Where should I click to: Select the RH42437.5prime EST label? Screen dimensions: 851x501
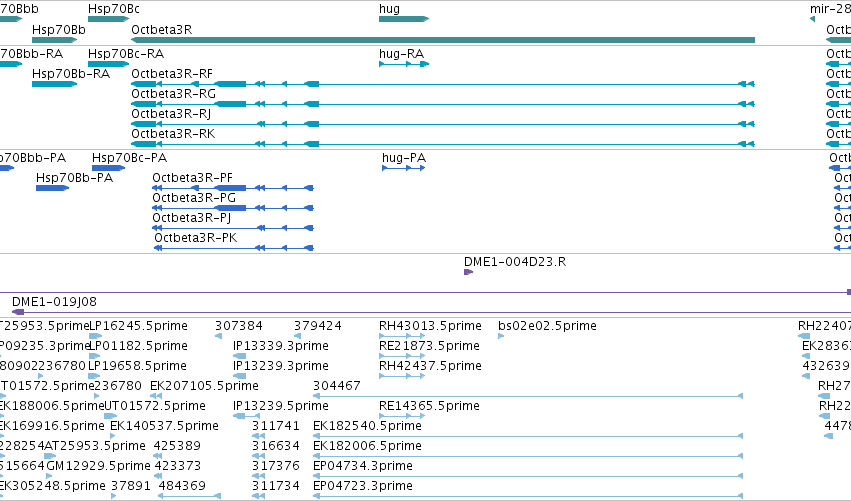click(430, 366)
